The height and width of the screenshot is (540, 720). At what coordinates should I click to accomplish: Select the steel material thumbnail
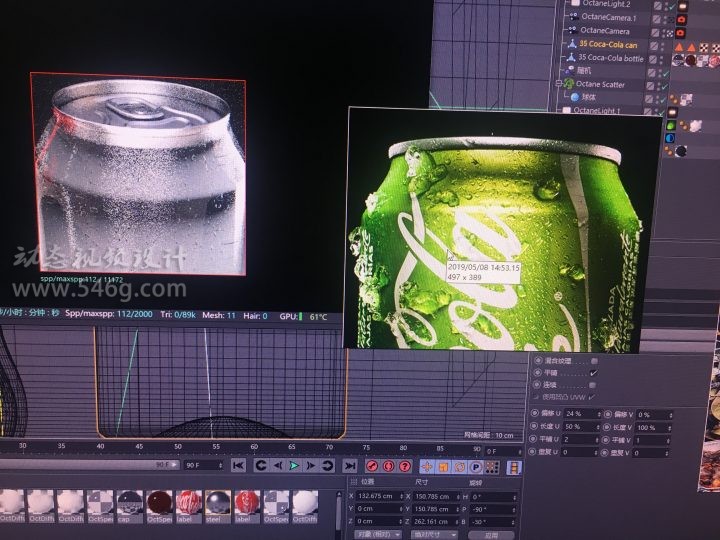[218, 506]
